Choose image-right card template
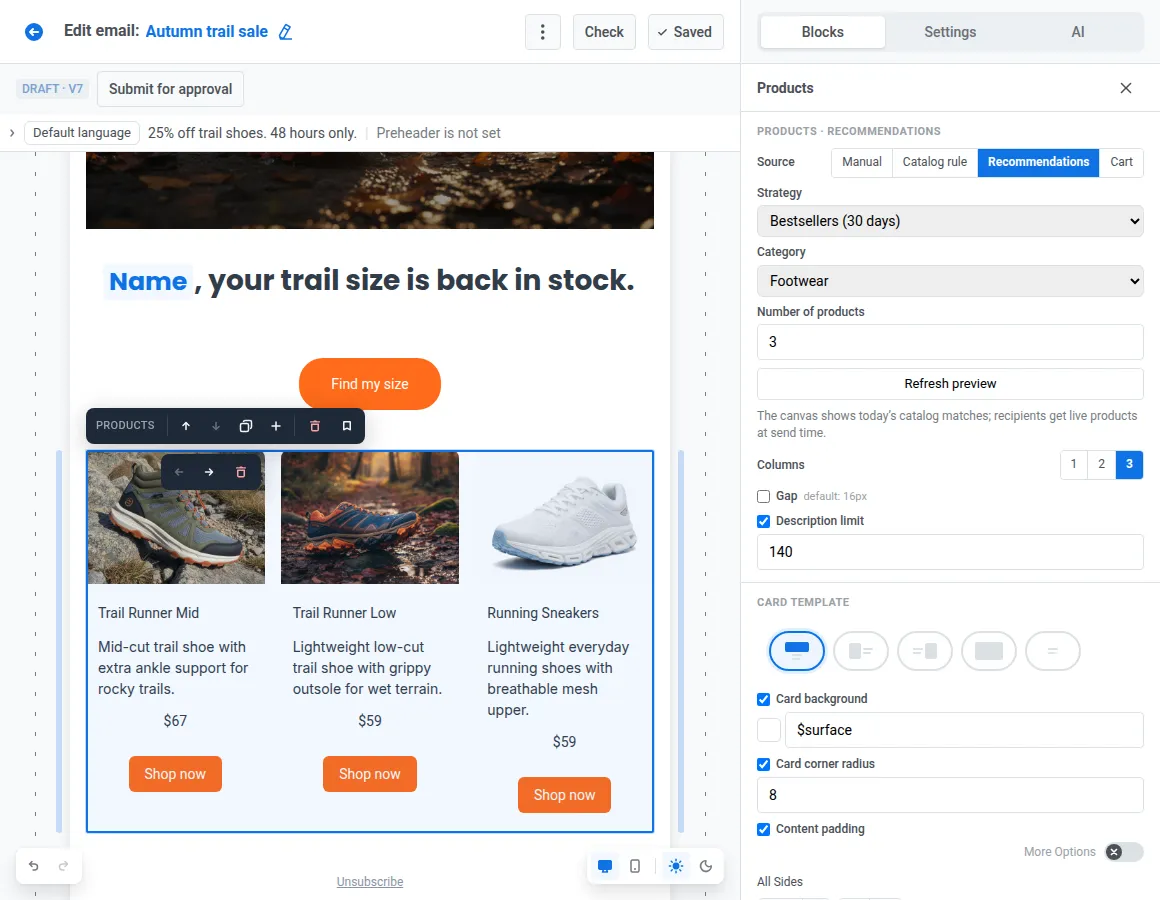Viewport: 1160px width, 900px height. pyautogui.click(x=925, y=651)
